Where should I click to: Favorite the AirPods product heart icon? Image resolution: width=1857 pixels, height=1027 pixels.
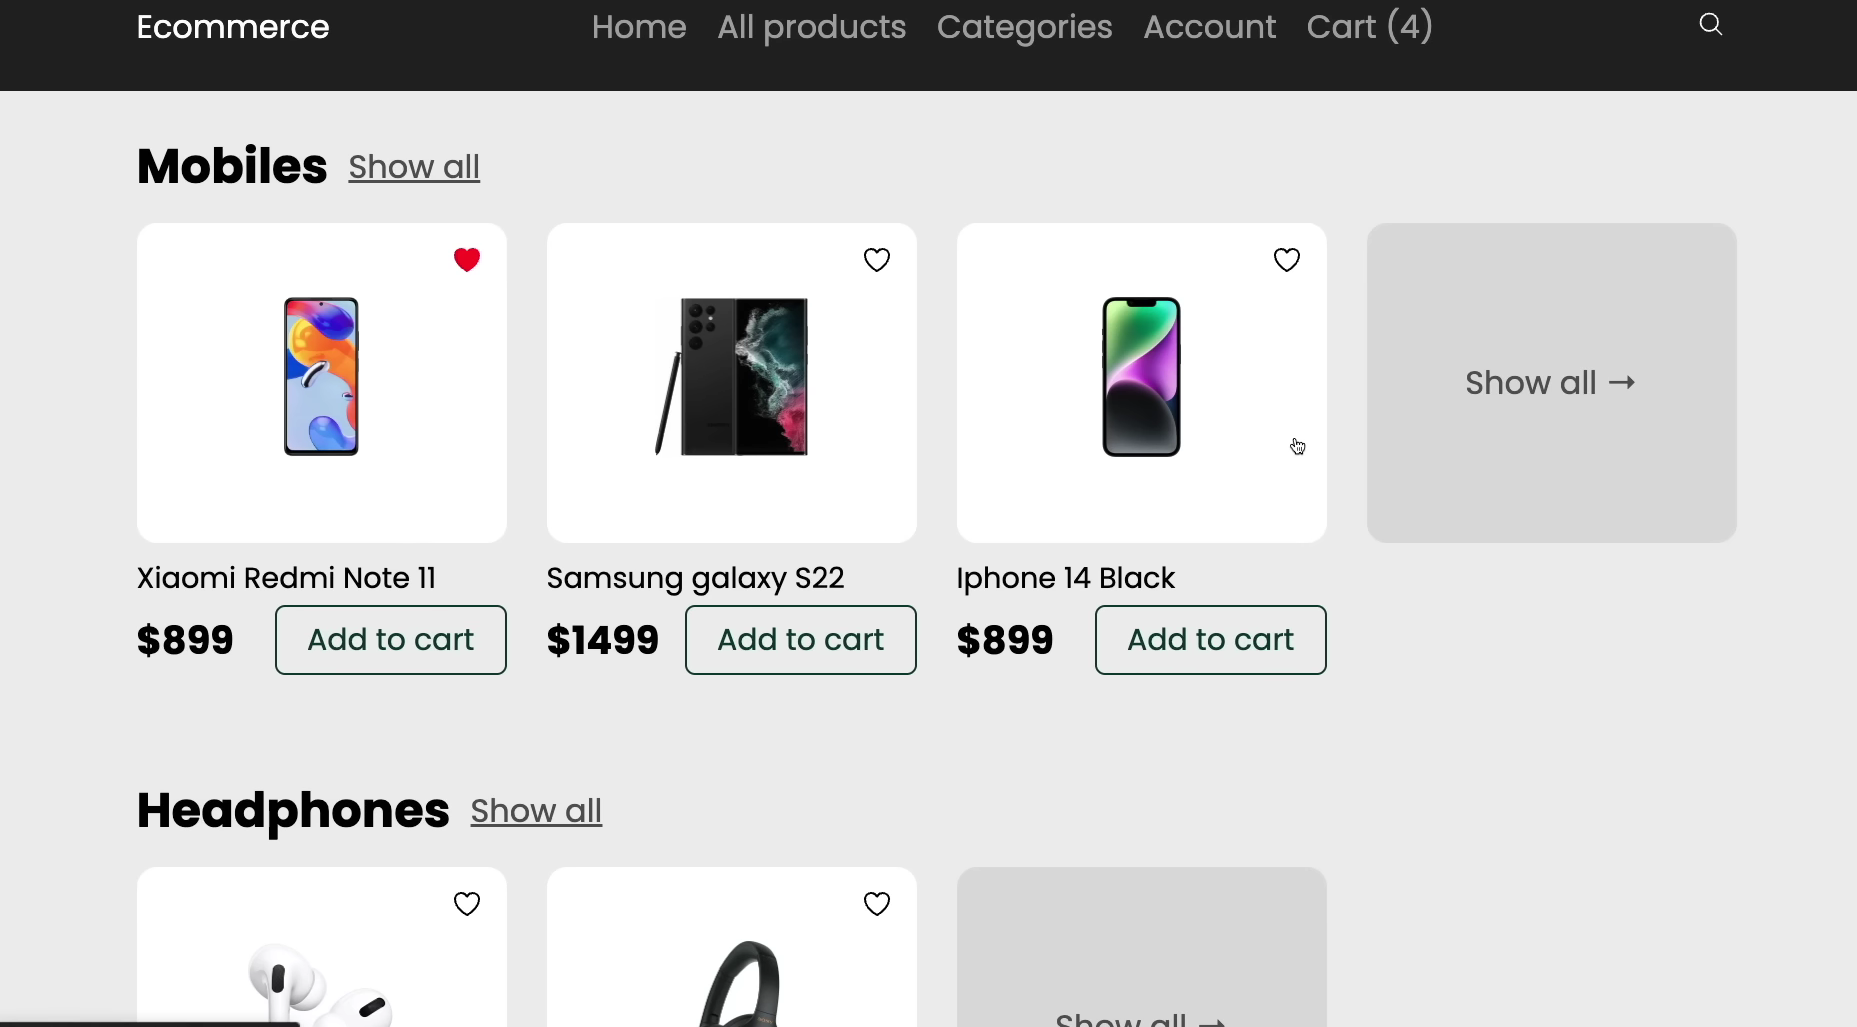(x=467, y=904)
